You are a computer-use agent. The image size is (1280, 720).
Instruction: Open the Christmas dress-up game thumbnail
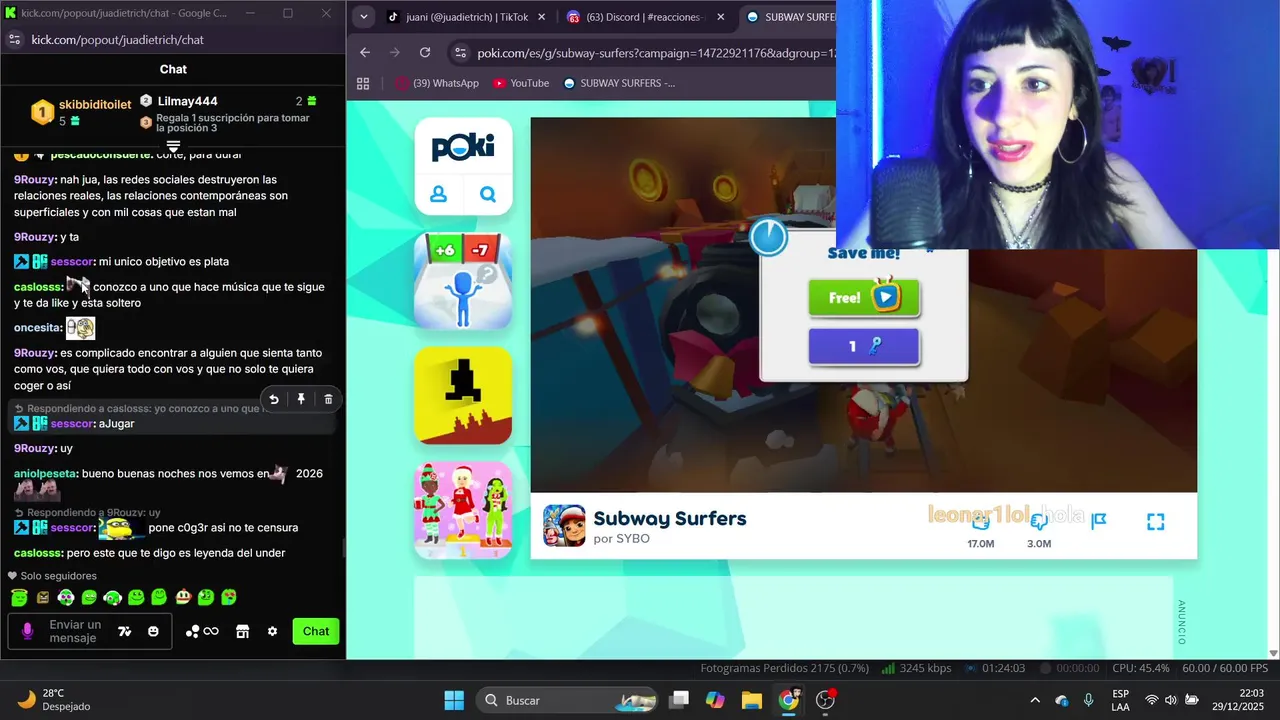[463, 509]
